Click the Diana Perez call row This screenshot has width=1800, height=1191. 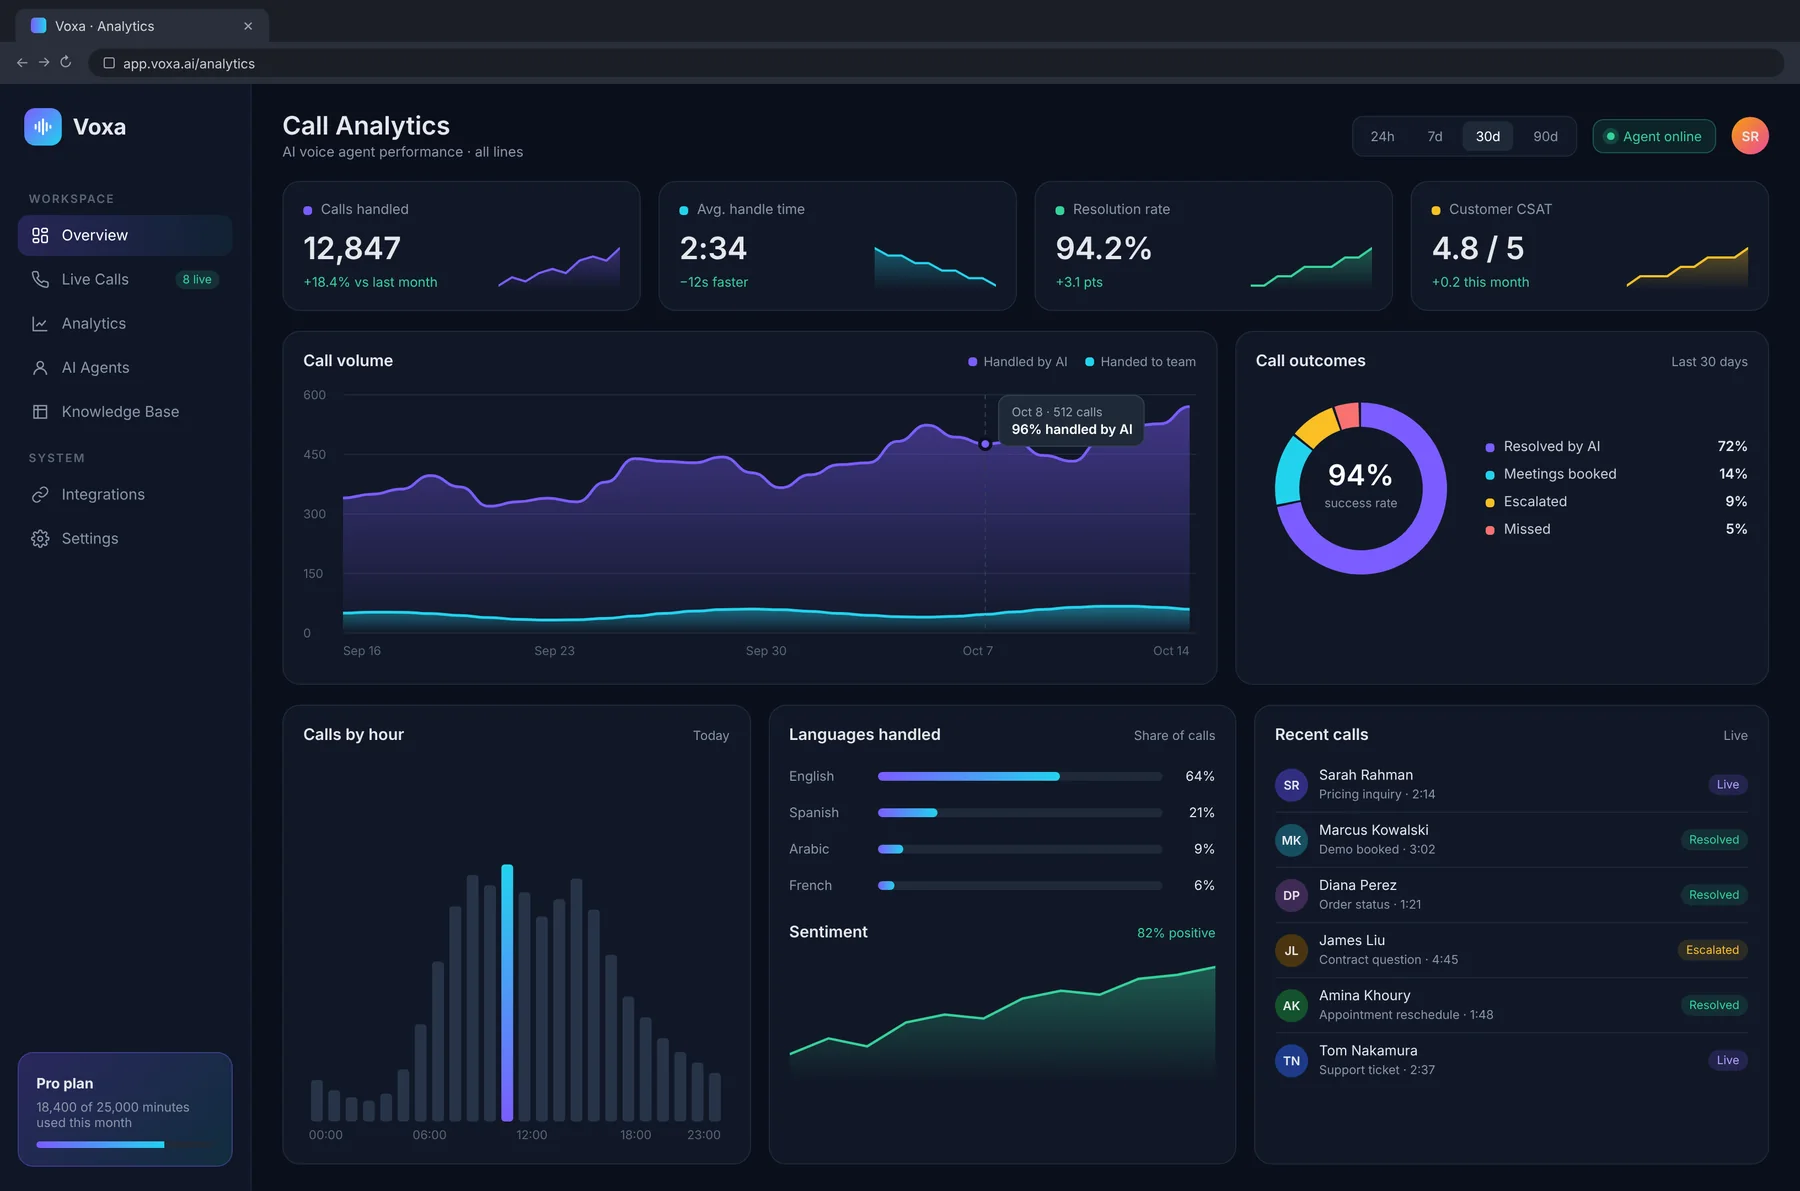point(1511,895)
